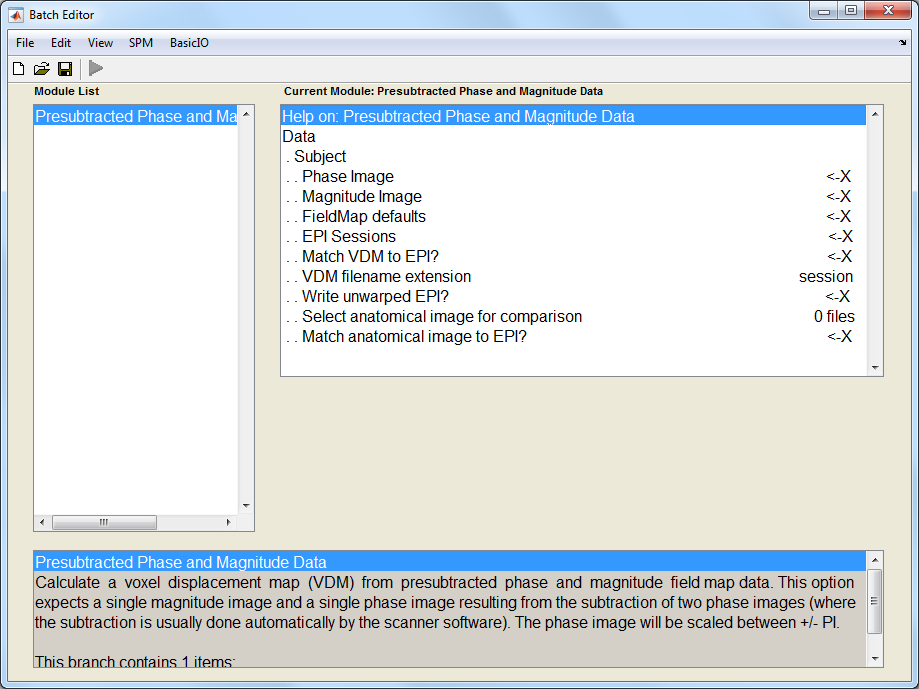Select the FieldMap defaults item
The image size is (919, 689).
coord(364,217)
